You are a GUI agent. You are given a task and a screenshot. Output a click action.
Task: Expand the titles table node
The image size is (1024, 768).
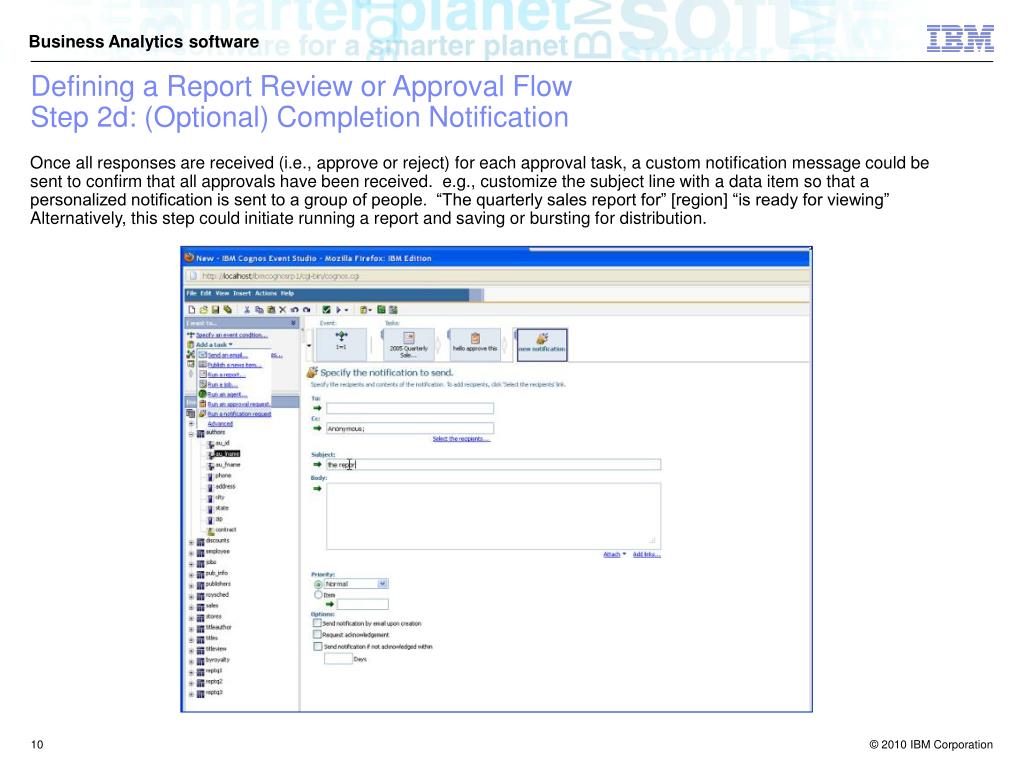[x=191, y=640]
